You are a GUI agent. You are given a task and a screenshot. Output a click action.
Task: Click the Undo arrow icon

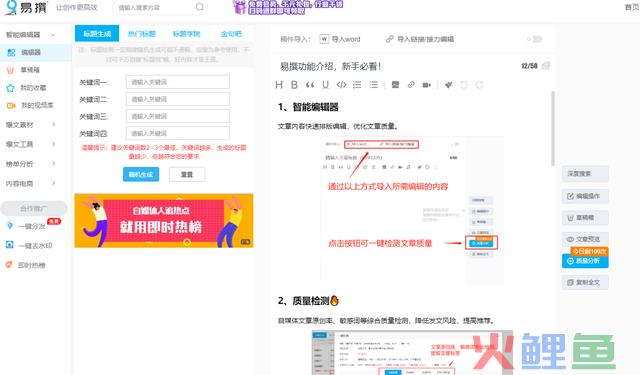(464, 84)
